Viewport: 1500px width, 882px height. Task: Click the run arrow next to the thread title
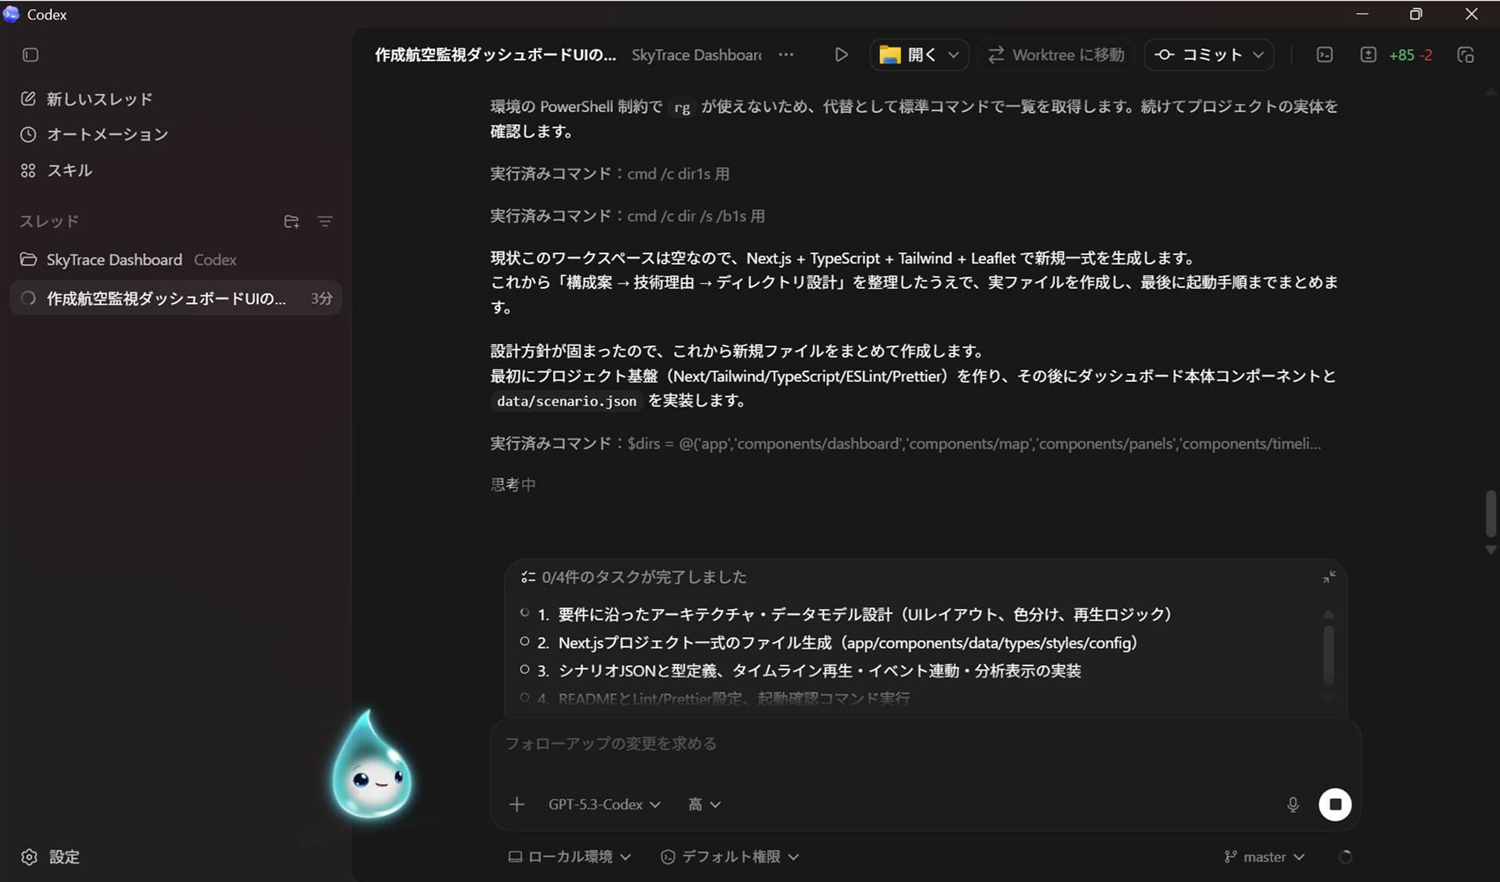pyautogui.click(x=841, y=55)
